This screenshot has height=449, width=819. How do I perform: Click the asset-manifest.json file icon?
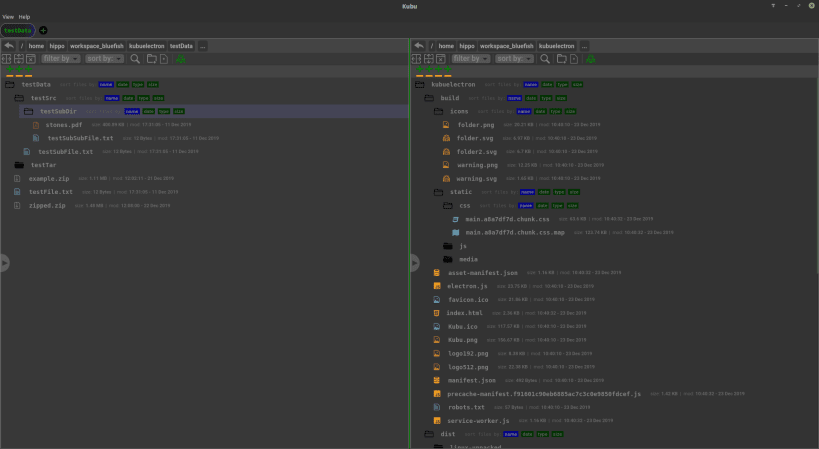tap(437, 273)
